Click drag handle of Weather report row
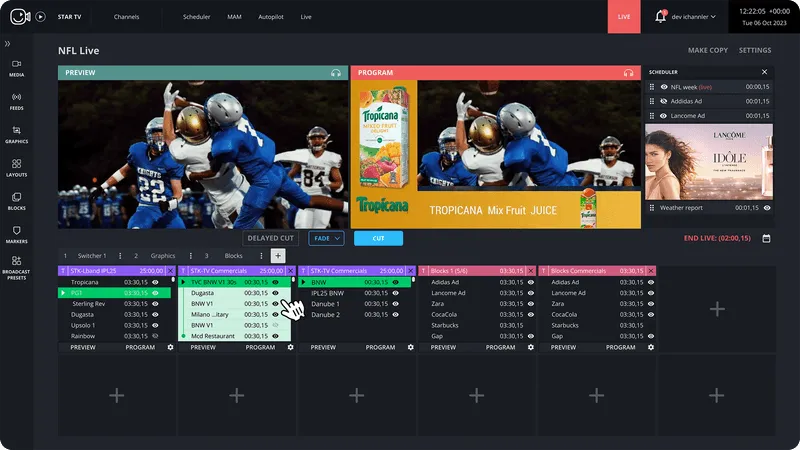 tap(652, 208)
